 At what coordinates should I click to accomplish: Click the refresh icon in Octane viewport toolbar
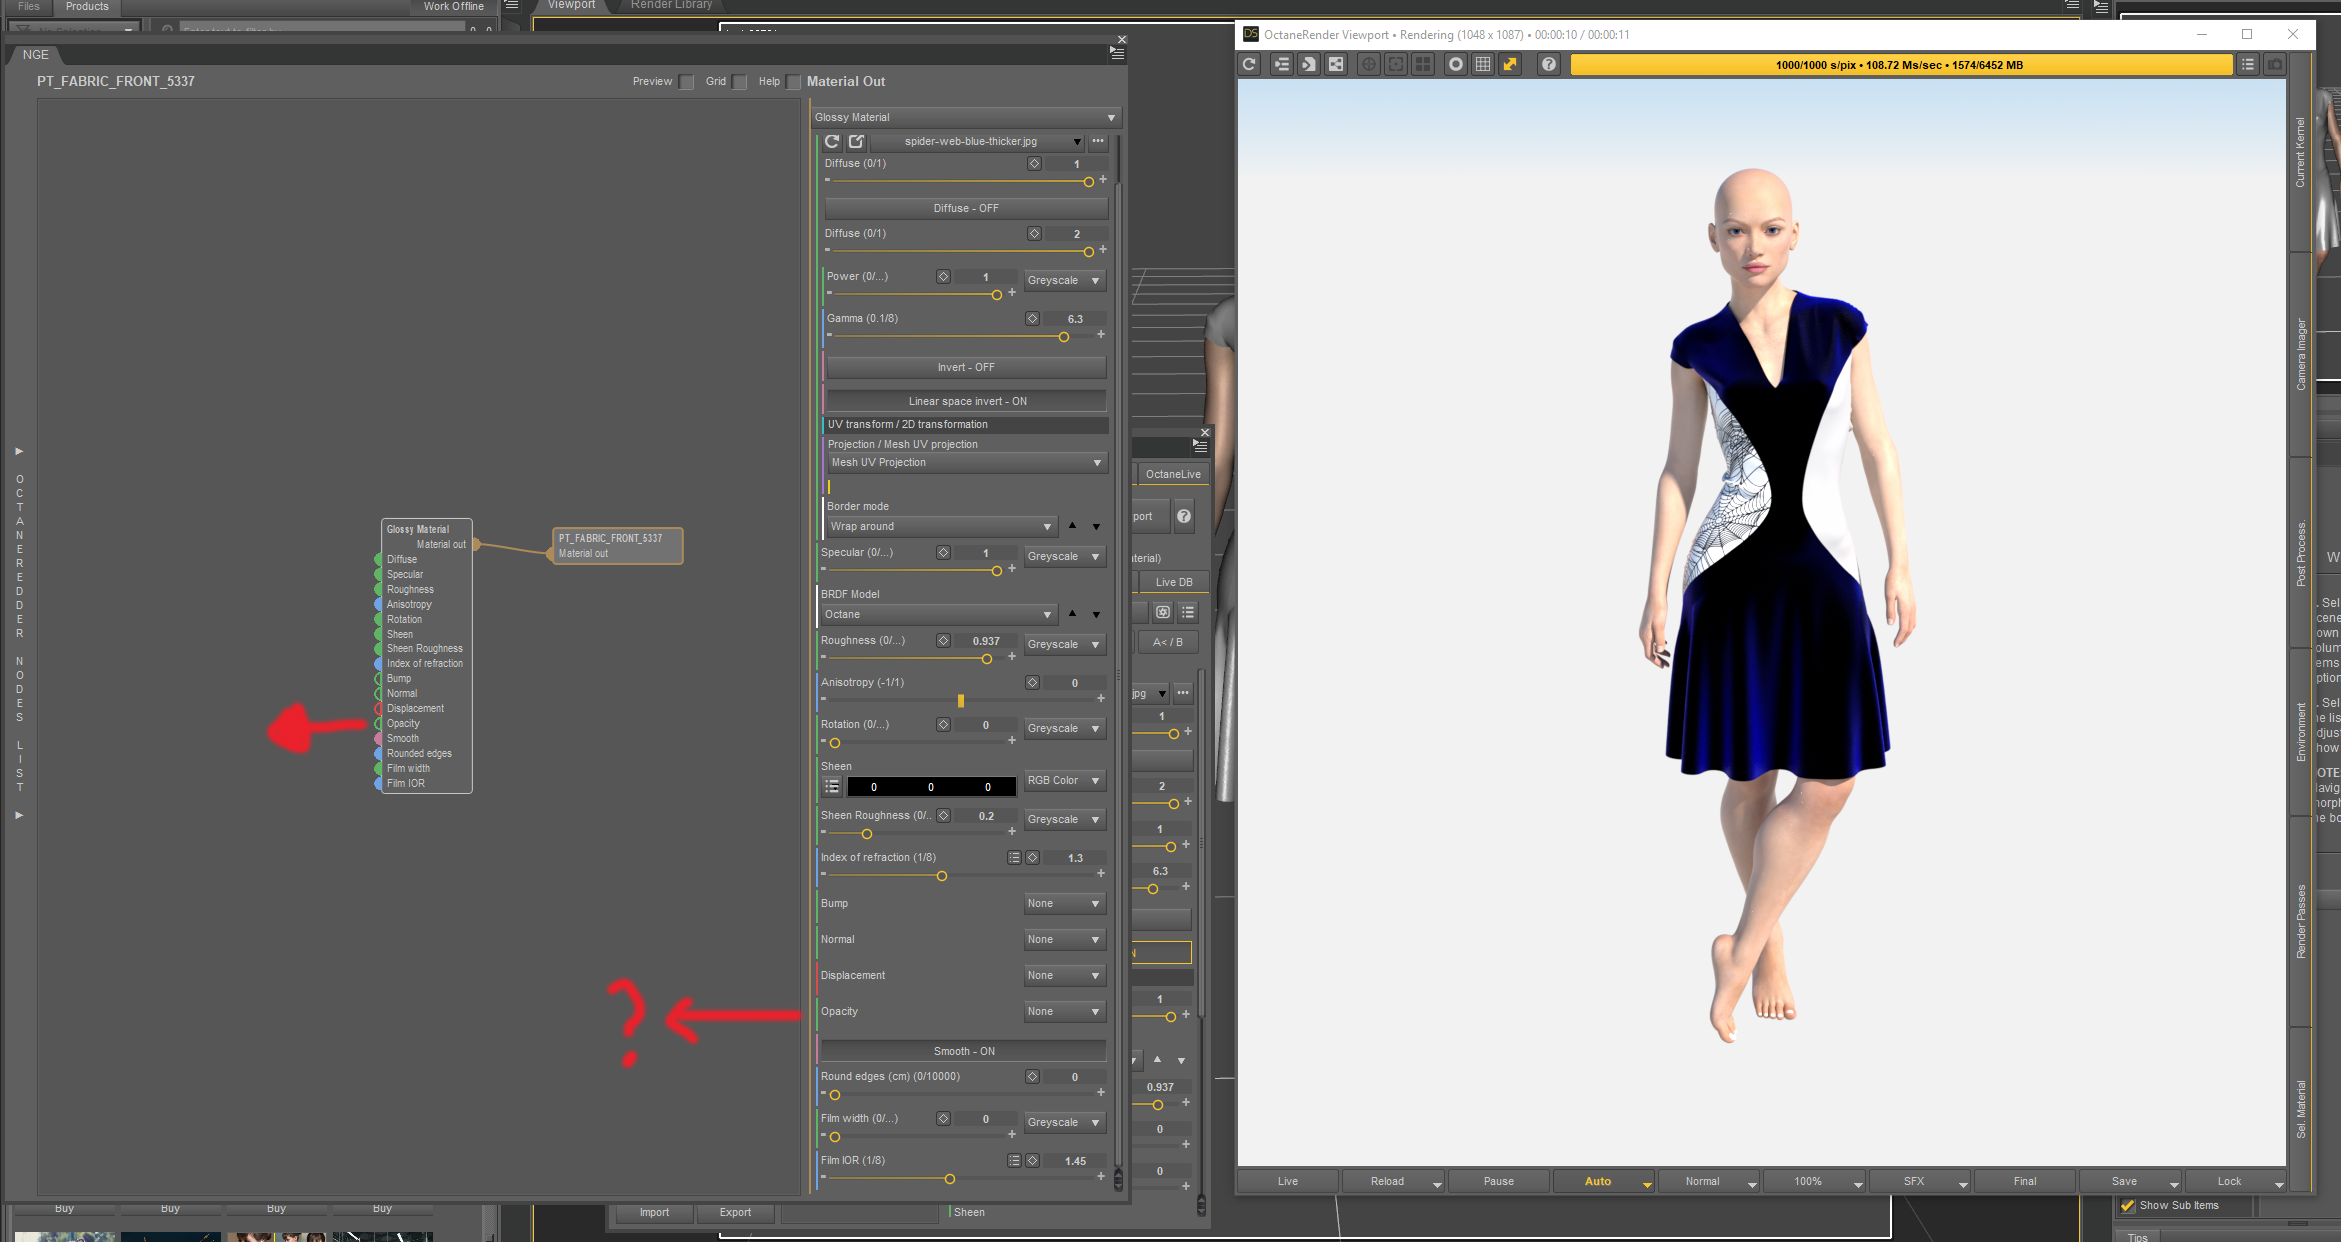click(1249, 65)
